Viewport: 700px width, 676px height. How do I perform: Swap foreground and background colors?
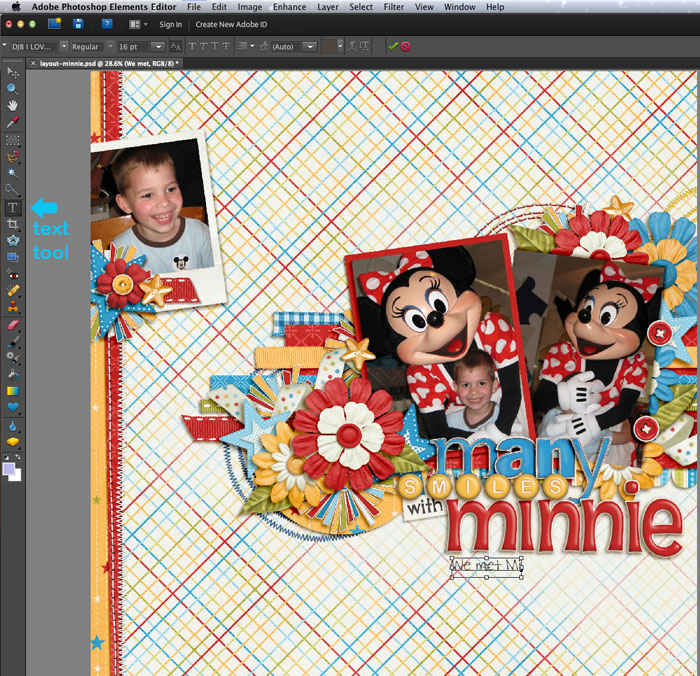click(17, 457)
